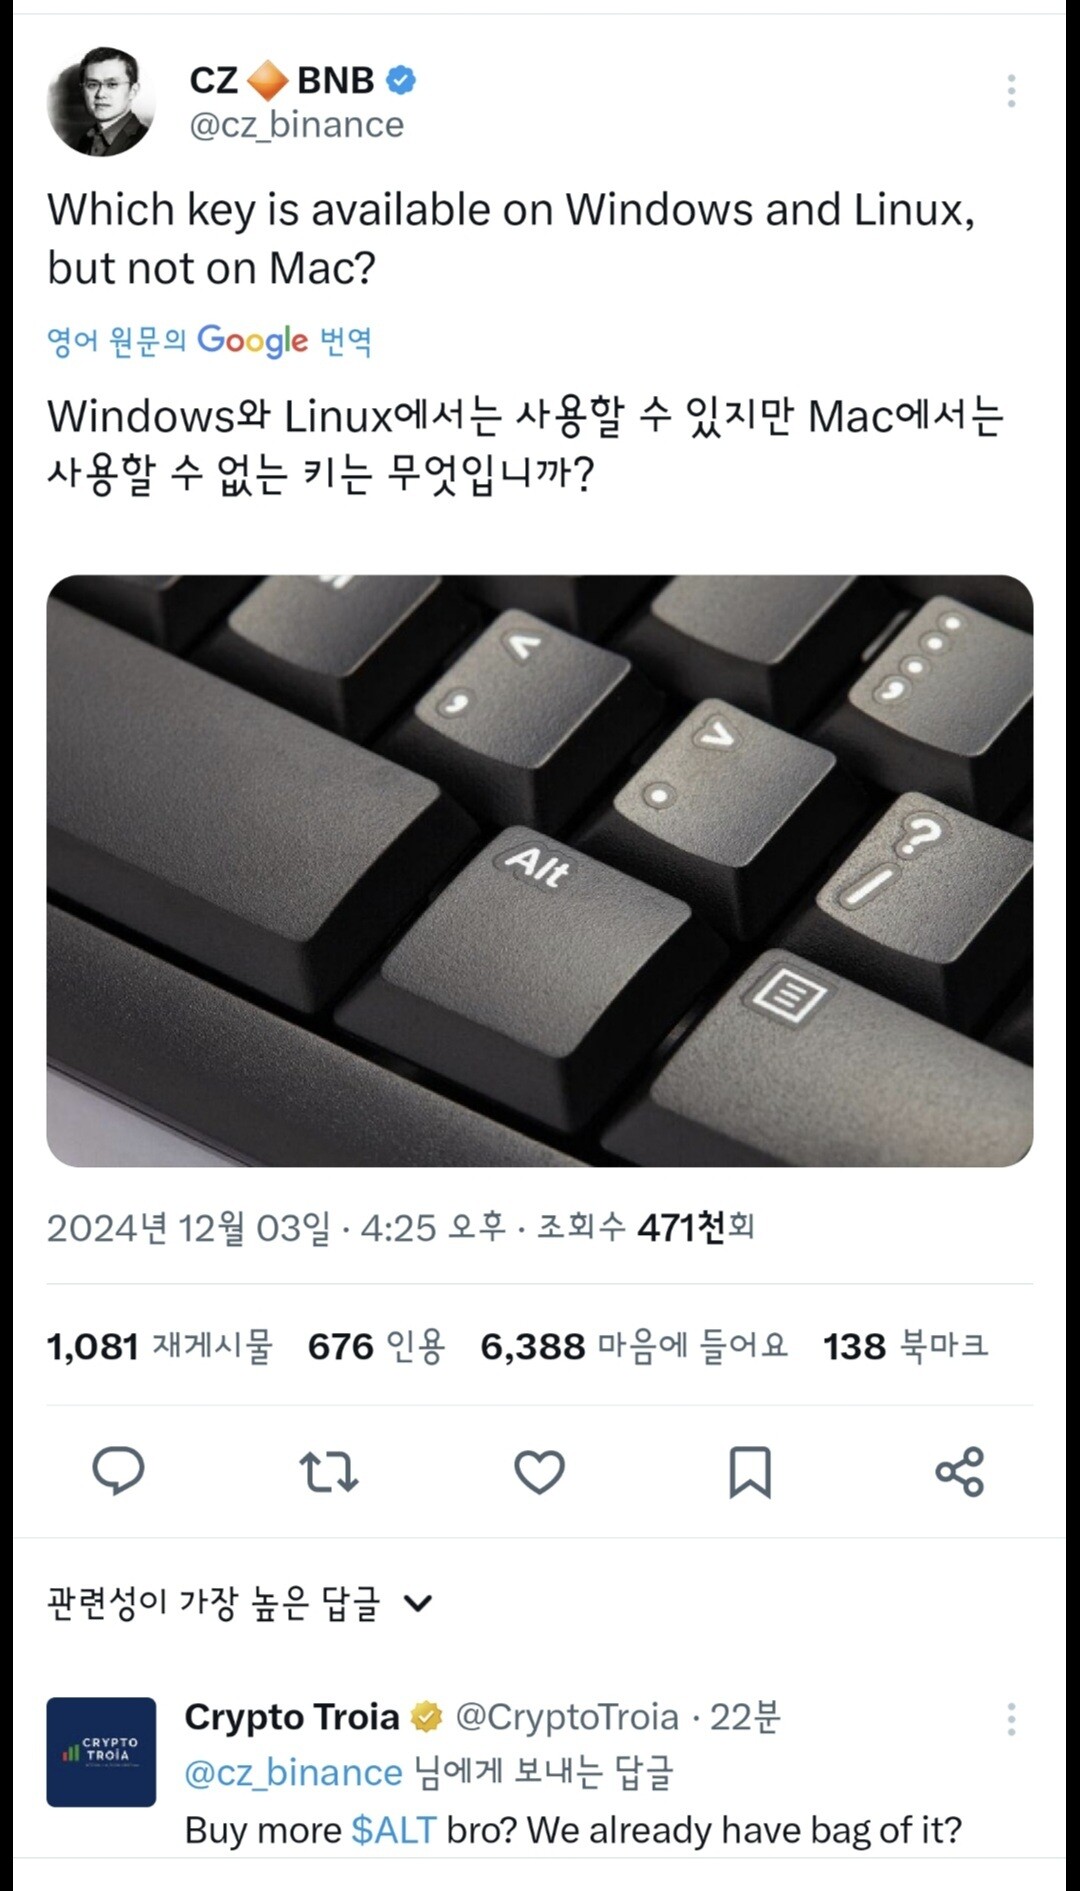This screenshot has width=1080, height=1891.
Task: Open the Google translation source link
Action: coord(209,341)
